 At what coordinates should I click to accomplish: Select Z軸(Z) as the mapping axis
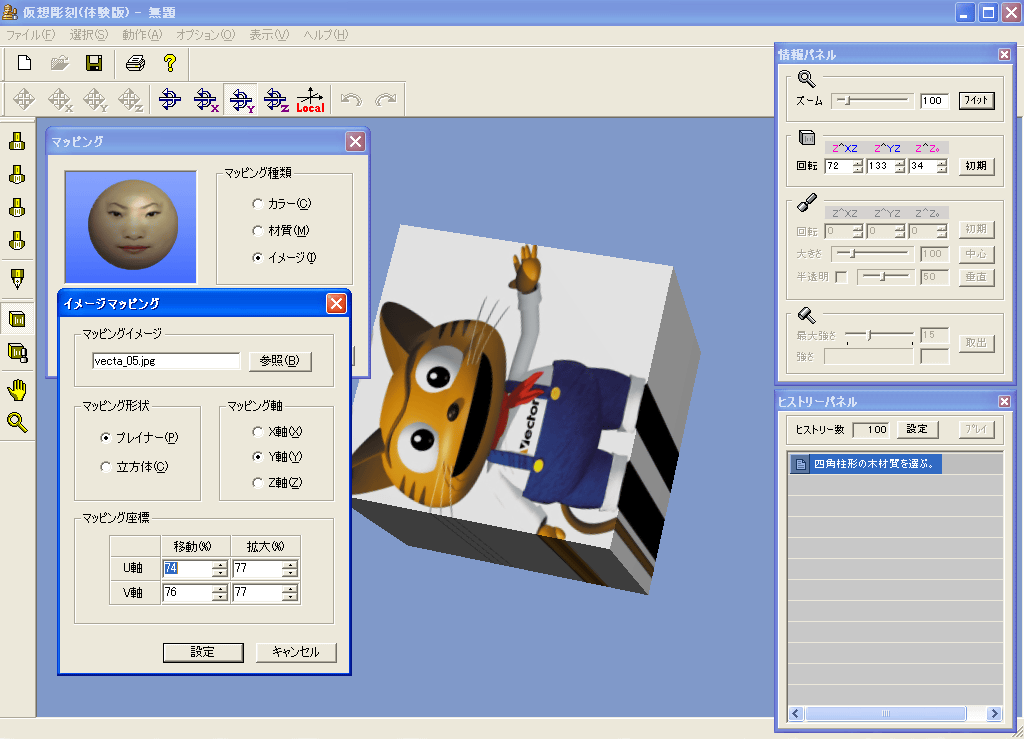257,482
